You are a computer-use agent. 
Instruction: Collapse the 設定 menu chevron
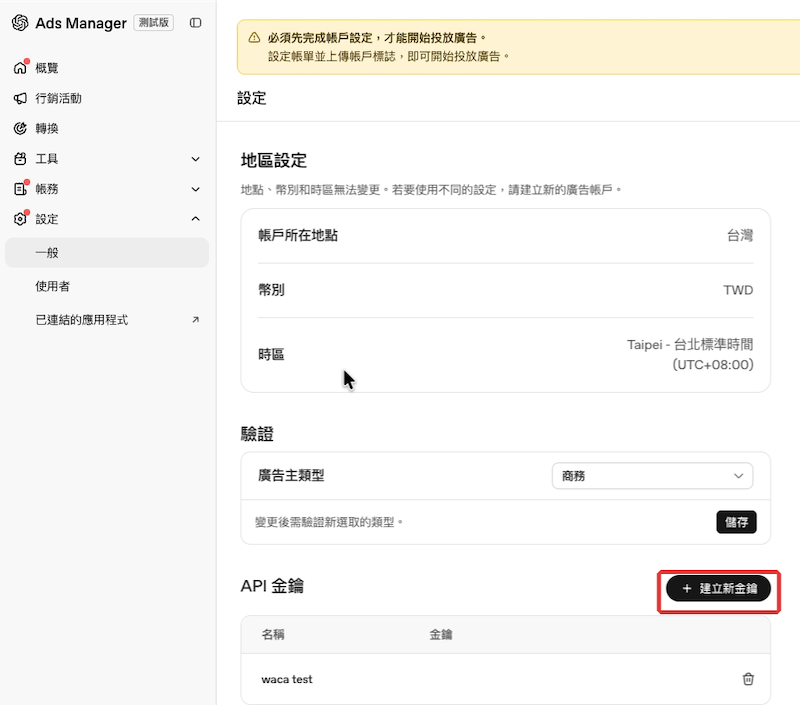coord(195,219)
